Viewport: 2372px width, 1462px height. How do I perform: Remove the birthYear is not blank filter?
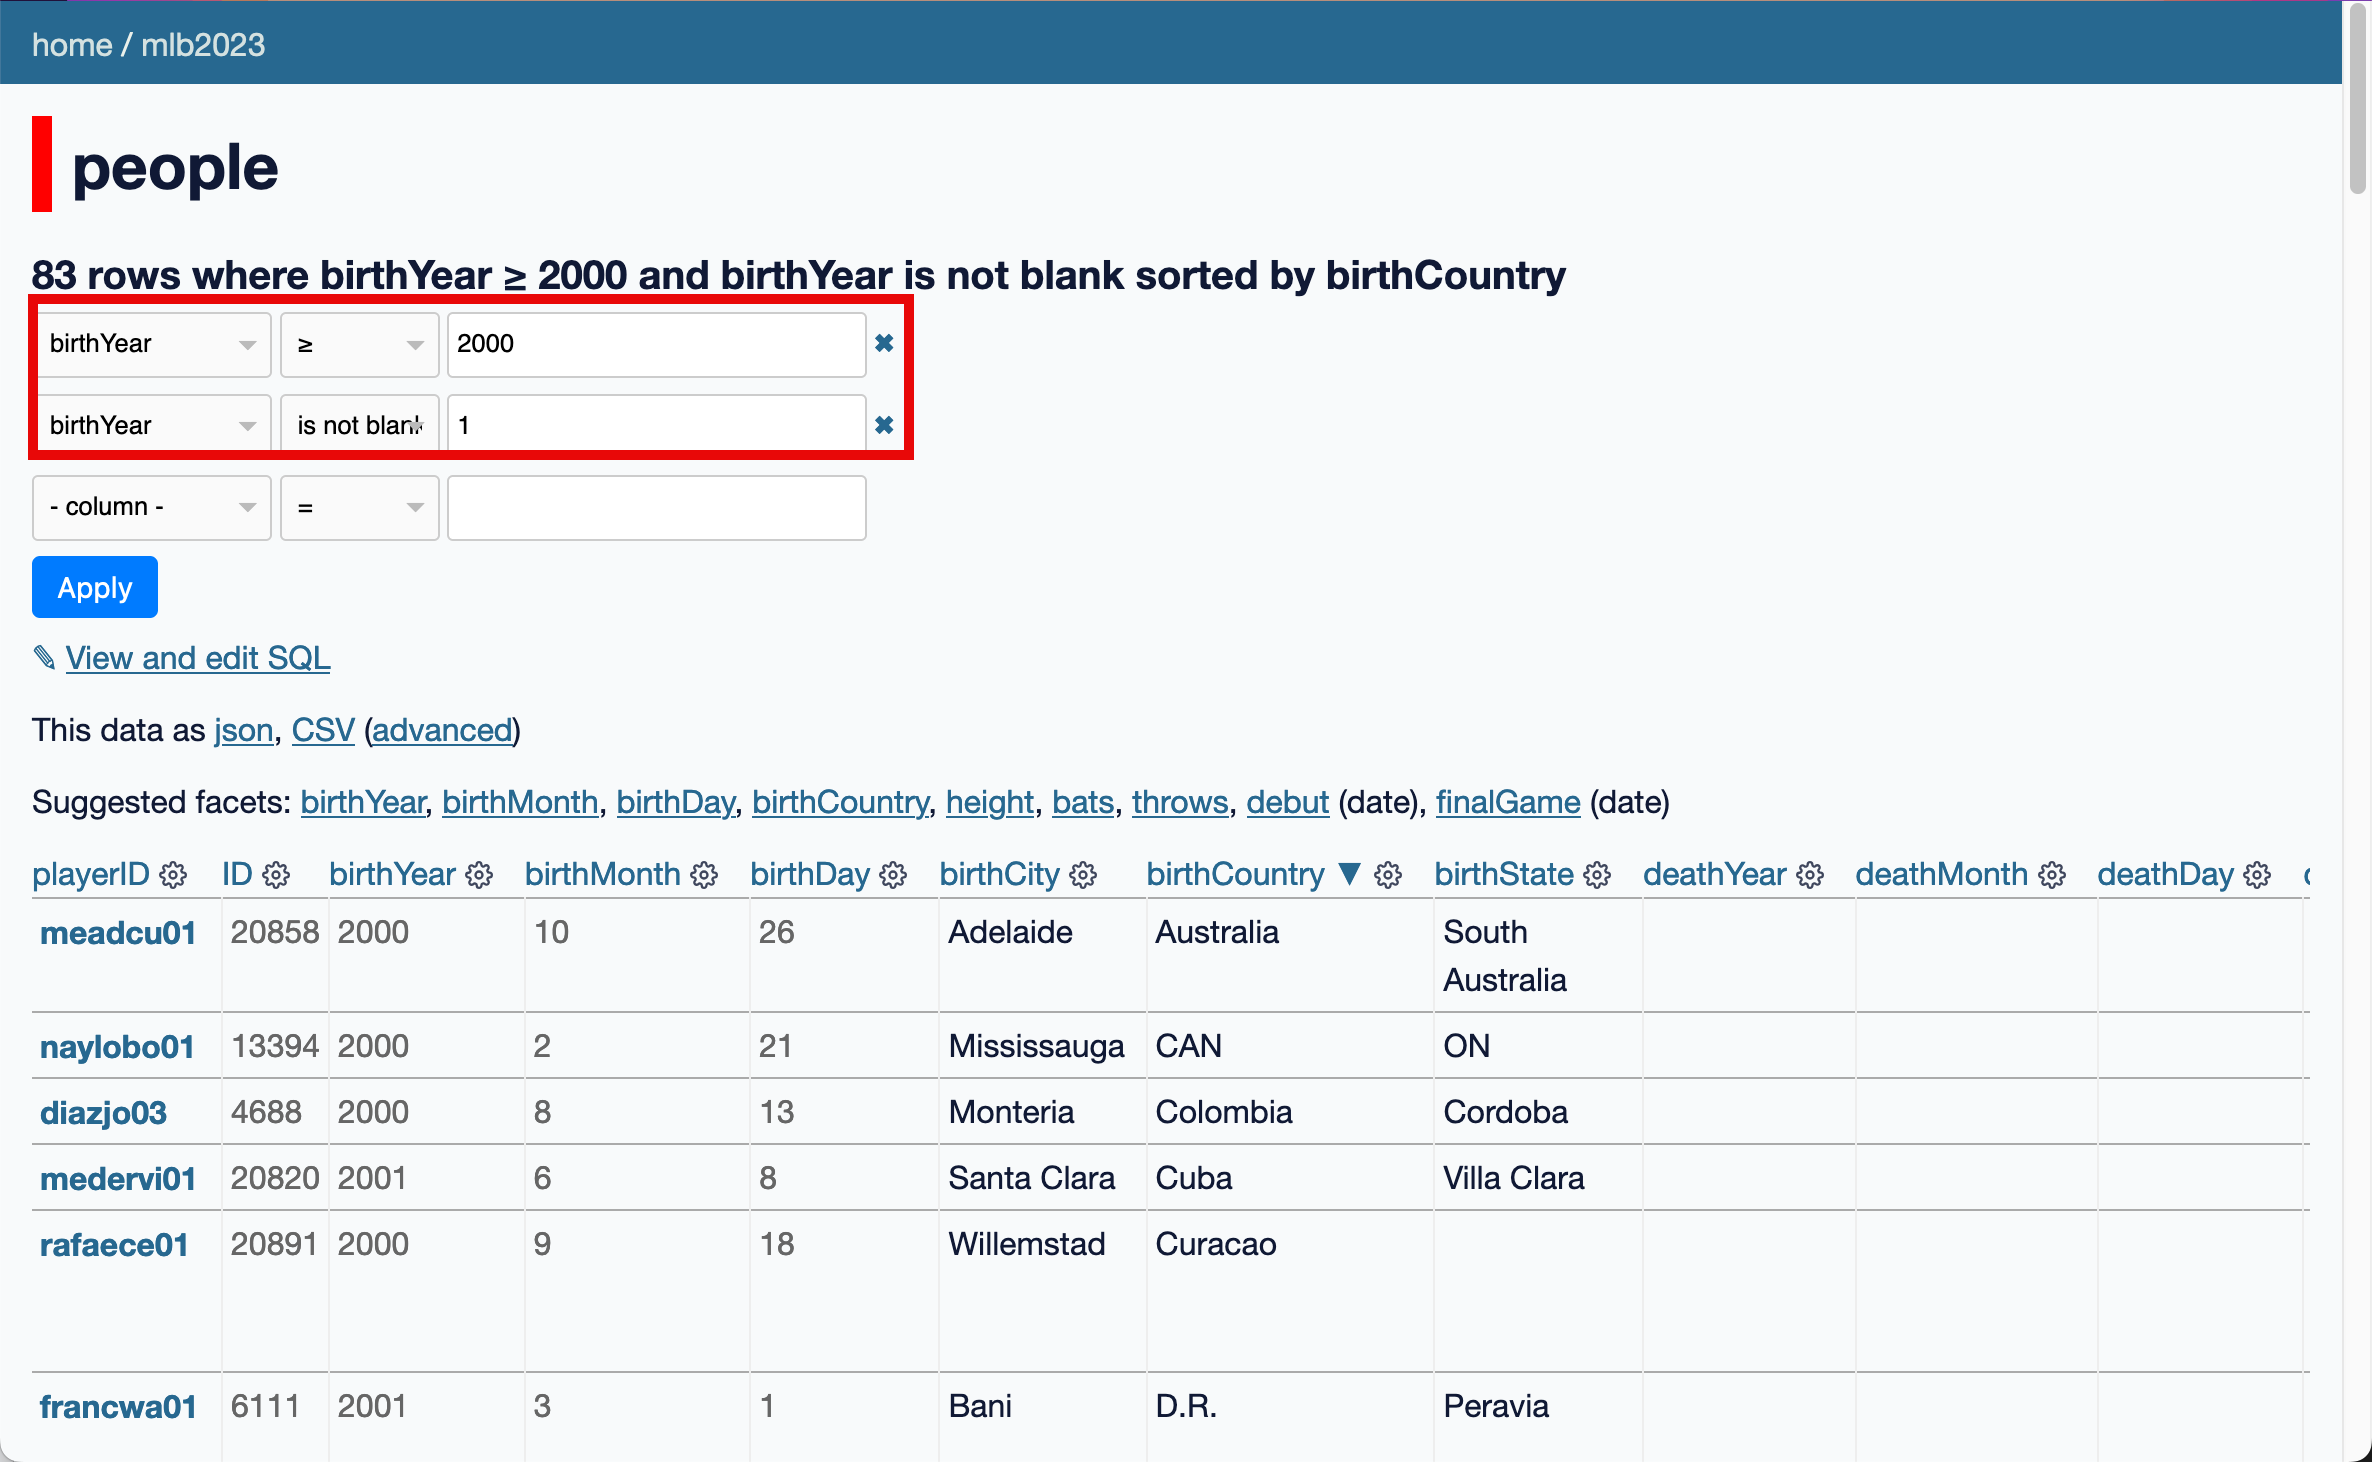[x=884, y=425]
